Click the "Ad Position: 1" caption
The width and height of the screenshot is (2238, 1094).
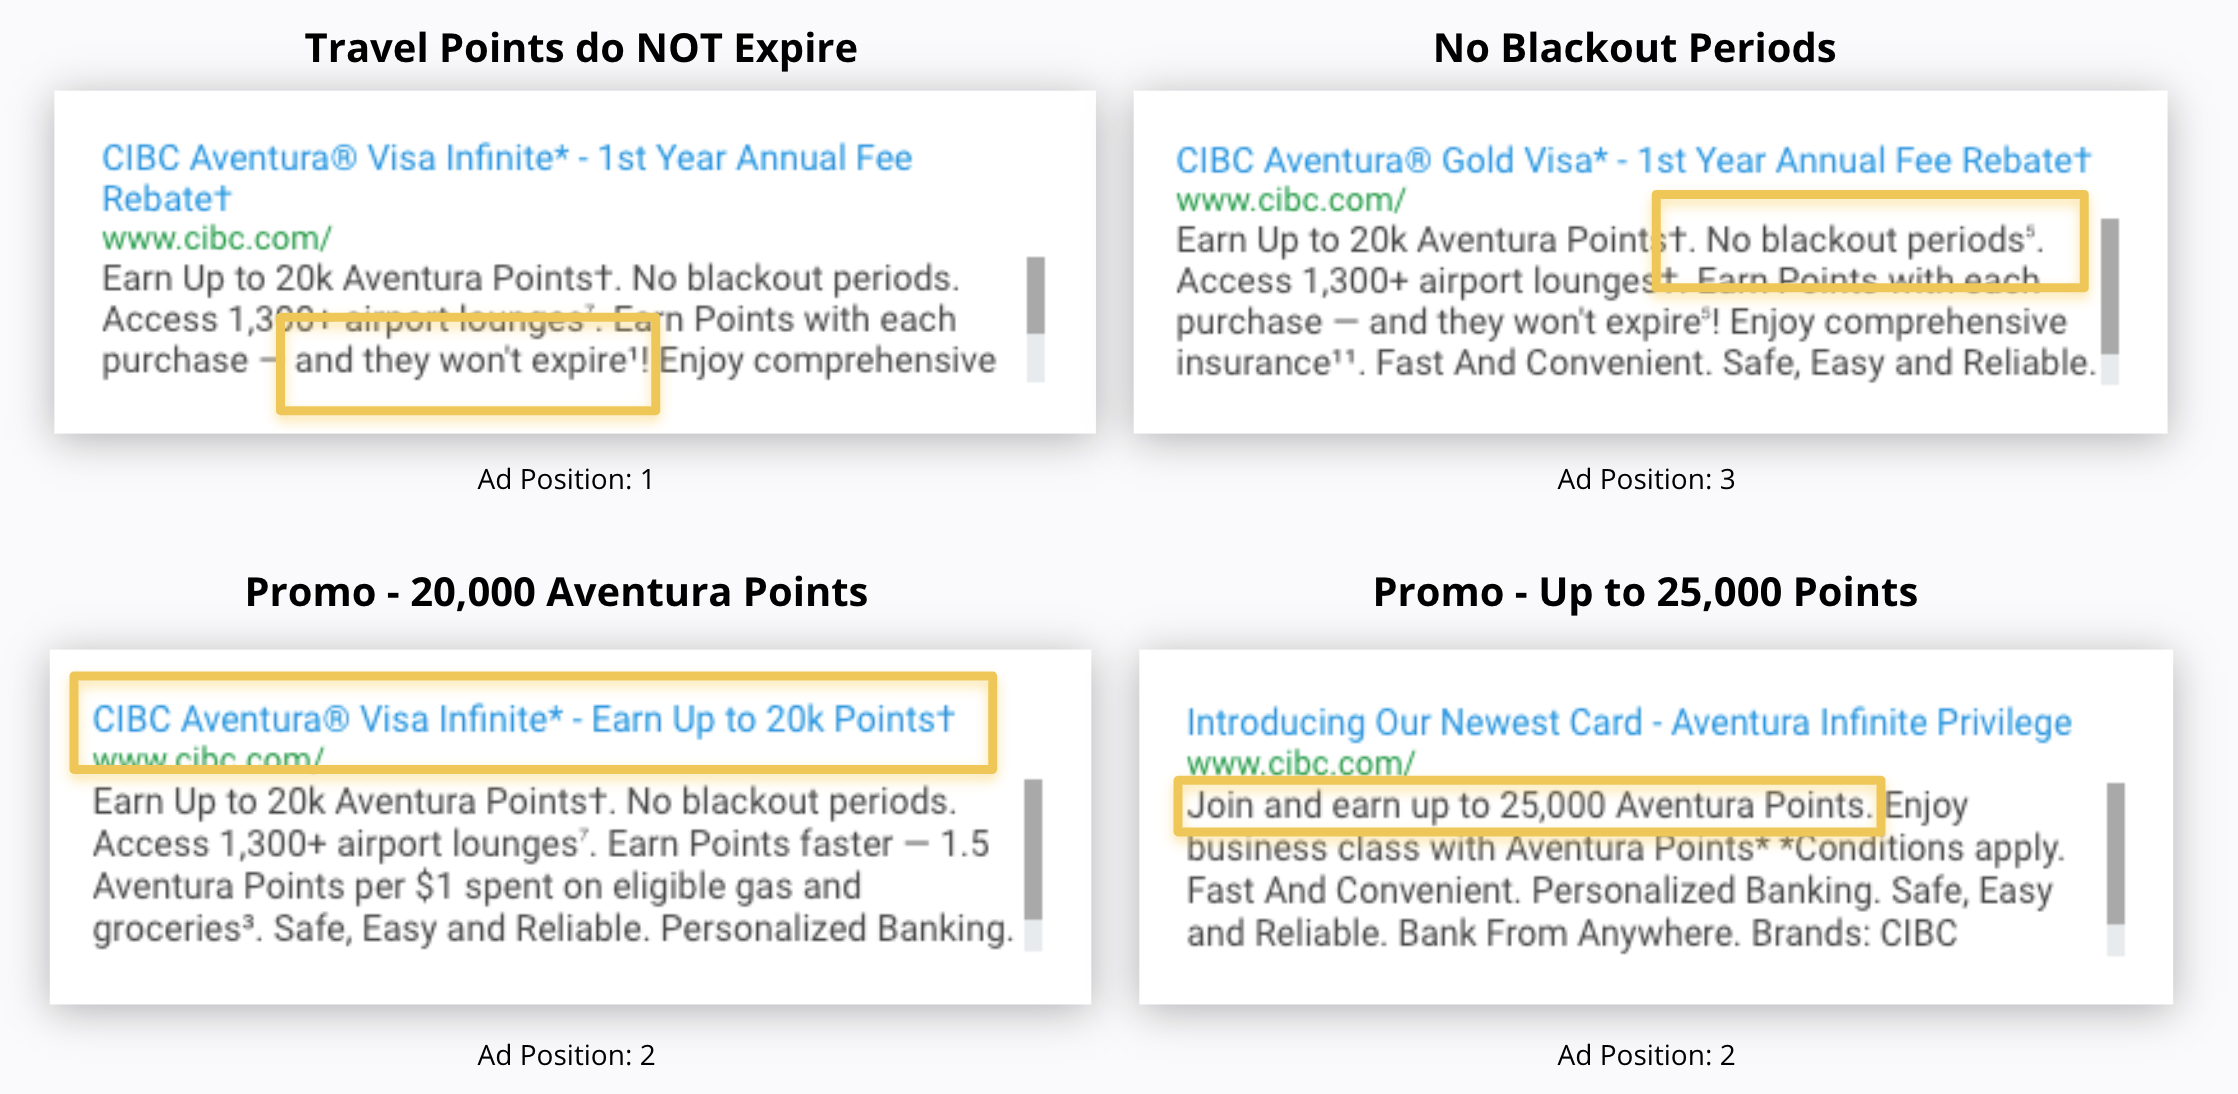(x=565, y=479)
